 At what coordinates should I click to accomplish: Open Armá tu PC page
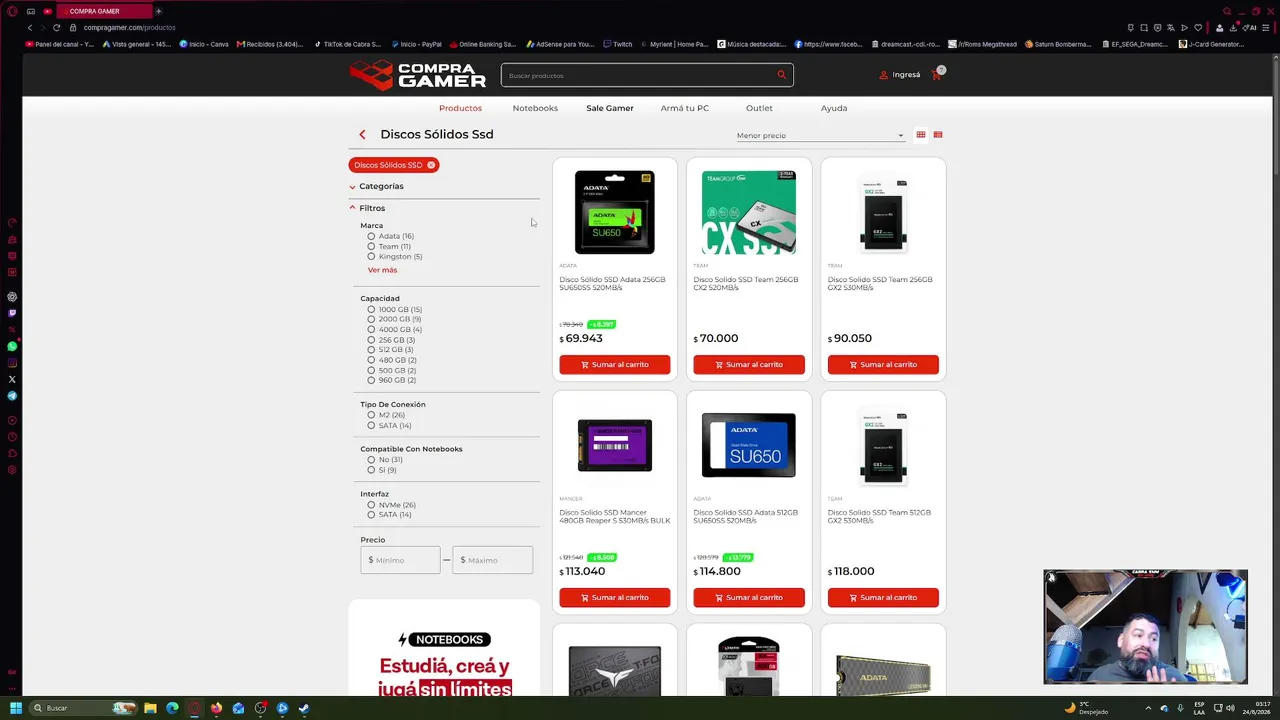[x=685, y=108]
